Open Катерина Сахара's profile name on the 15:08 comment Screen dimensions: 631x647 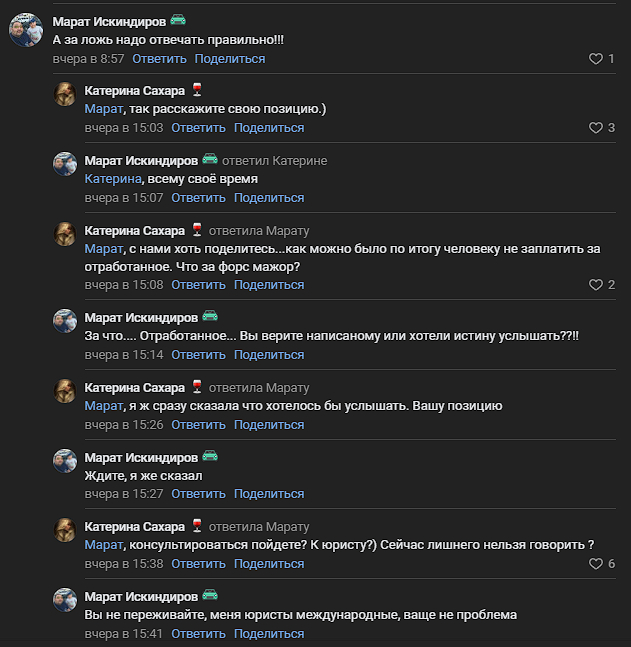[x=135, y=230]
